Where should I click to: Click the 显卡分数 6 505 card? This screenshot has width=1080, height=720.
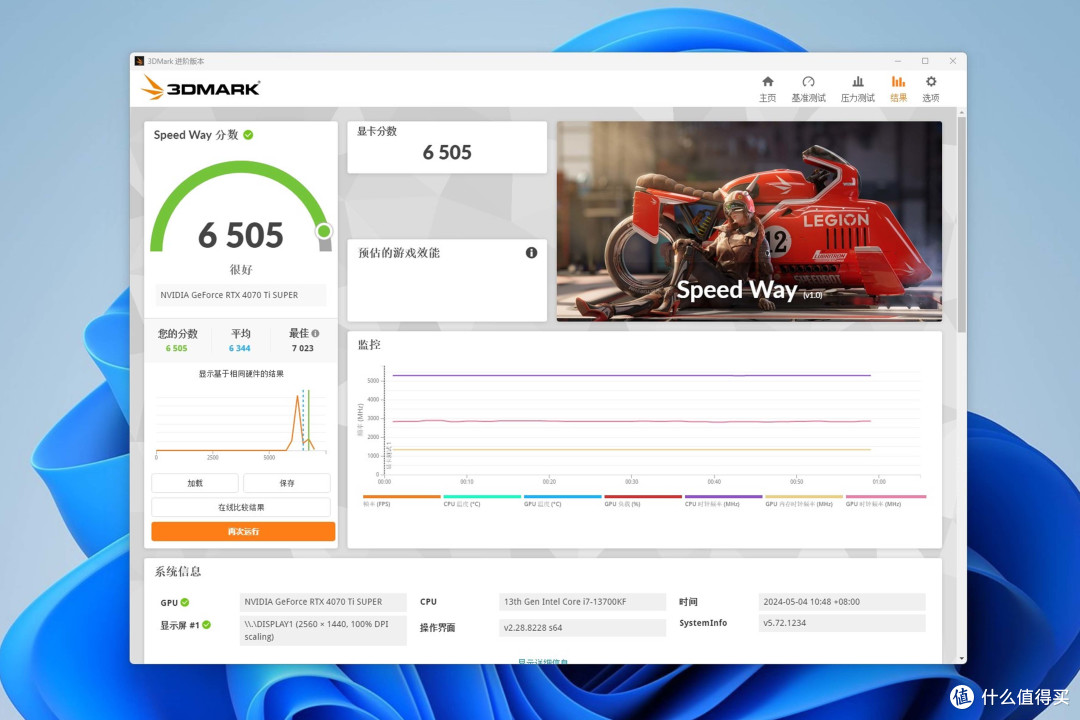(447, 147)
